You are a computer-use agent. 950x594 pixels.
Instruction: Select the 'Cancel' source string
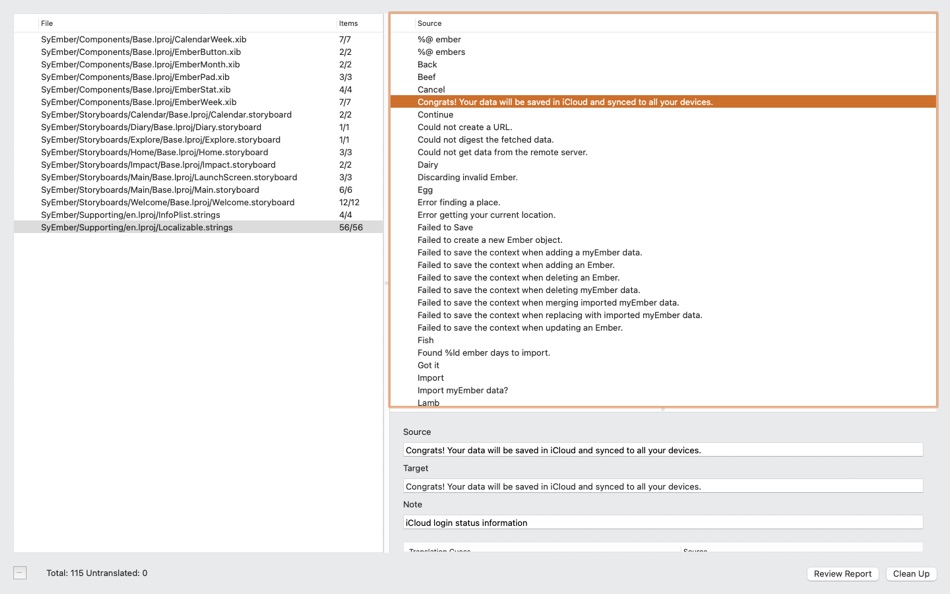pos(663,90)
